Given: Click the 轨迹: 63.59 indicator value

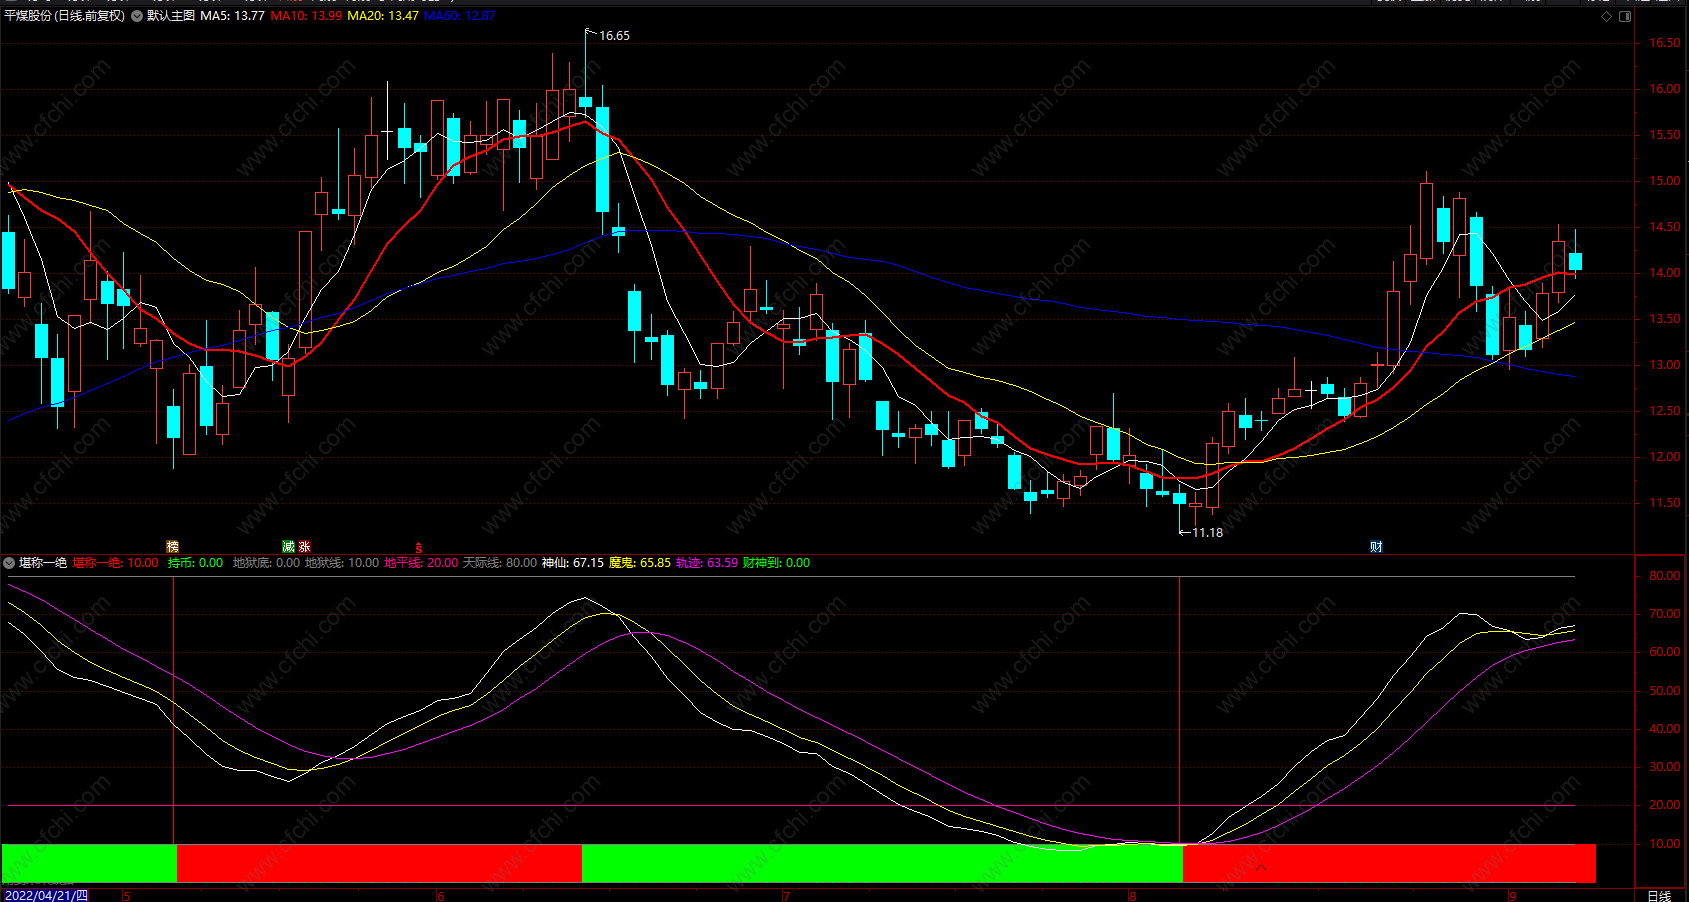Looking at the screenshot, I should (x=707, y=563).
